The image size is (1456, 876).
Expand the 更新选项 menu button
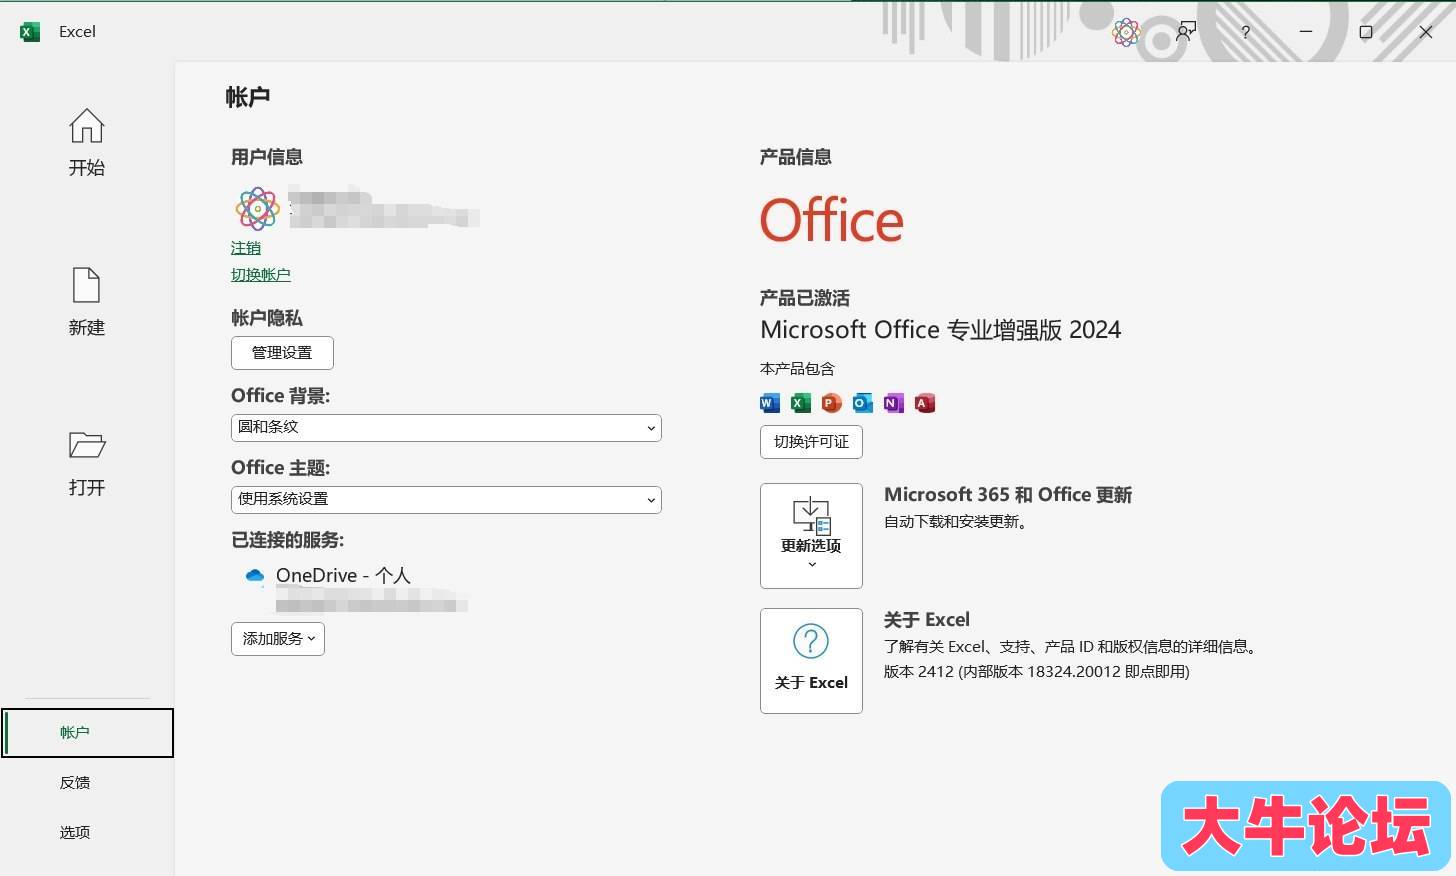(x=811, y=536)
